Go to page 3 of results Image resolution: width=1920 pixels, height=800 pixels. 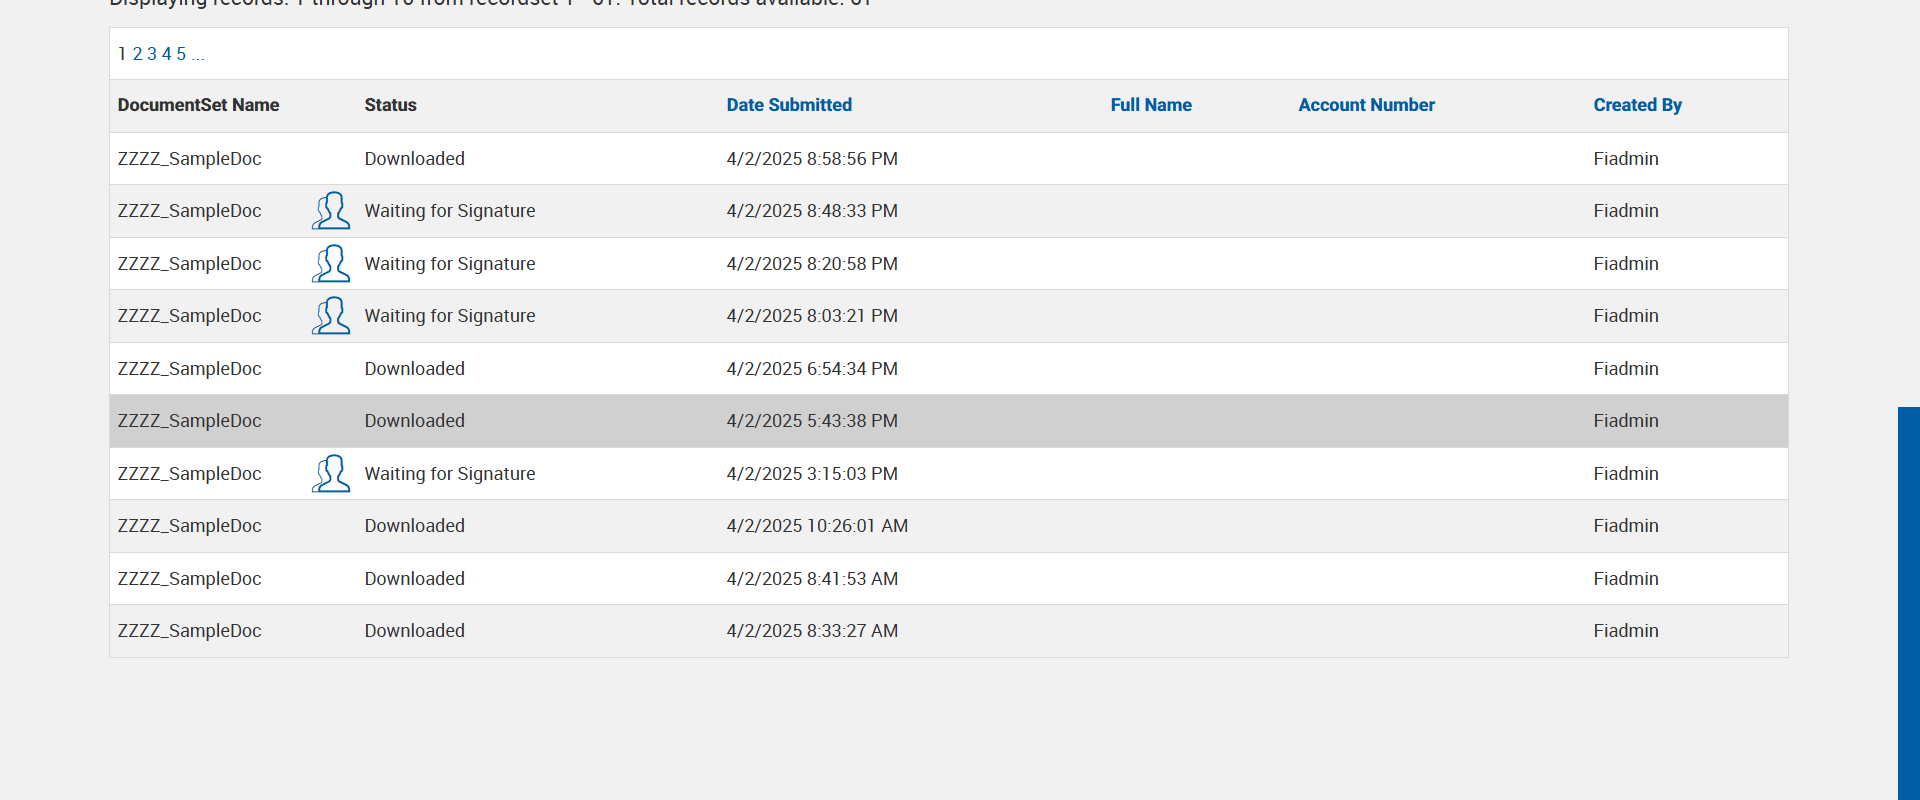(152, 54)
